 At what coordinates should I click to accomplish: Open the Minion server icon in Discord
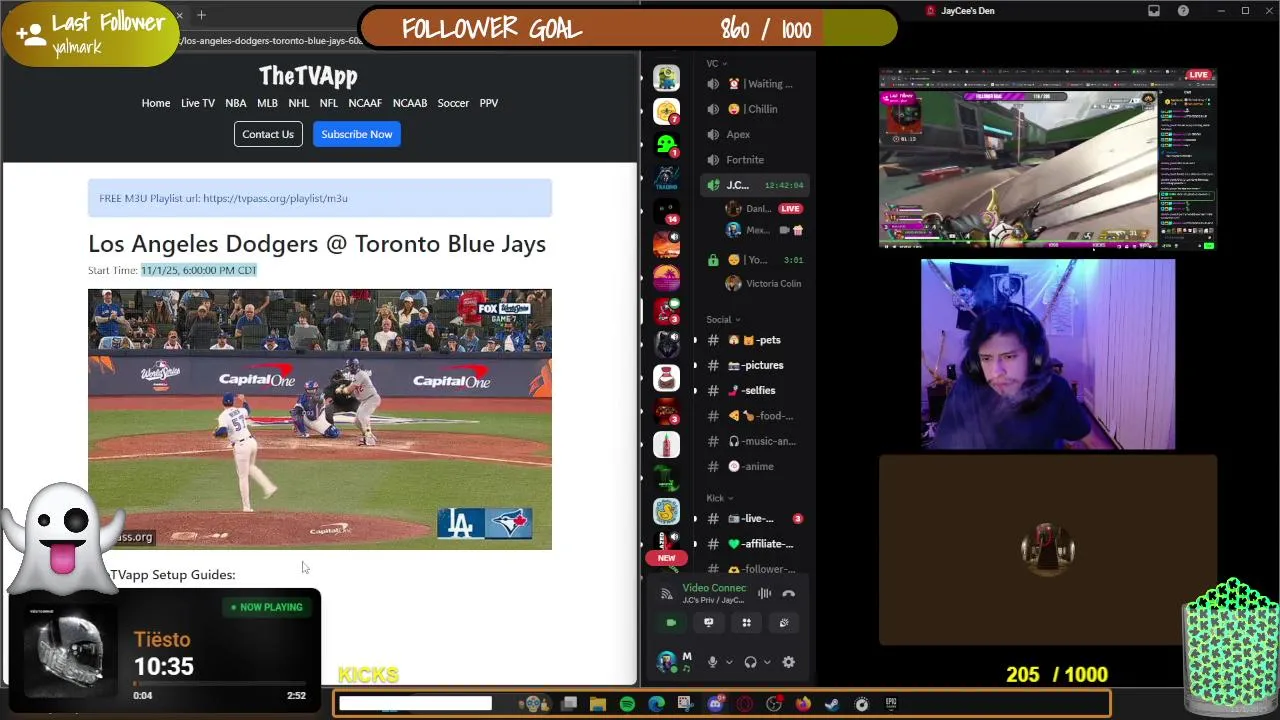coord(666,78)
